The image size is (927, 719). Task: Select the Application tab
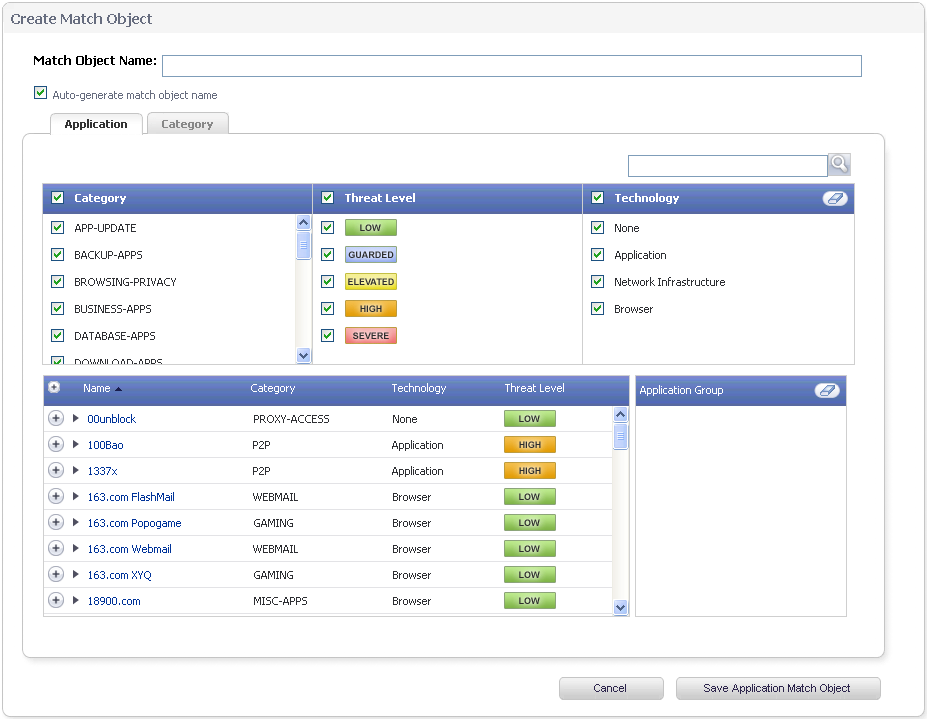tap(96, 124)
